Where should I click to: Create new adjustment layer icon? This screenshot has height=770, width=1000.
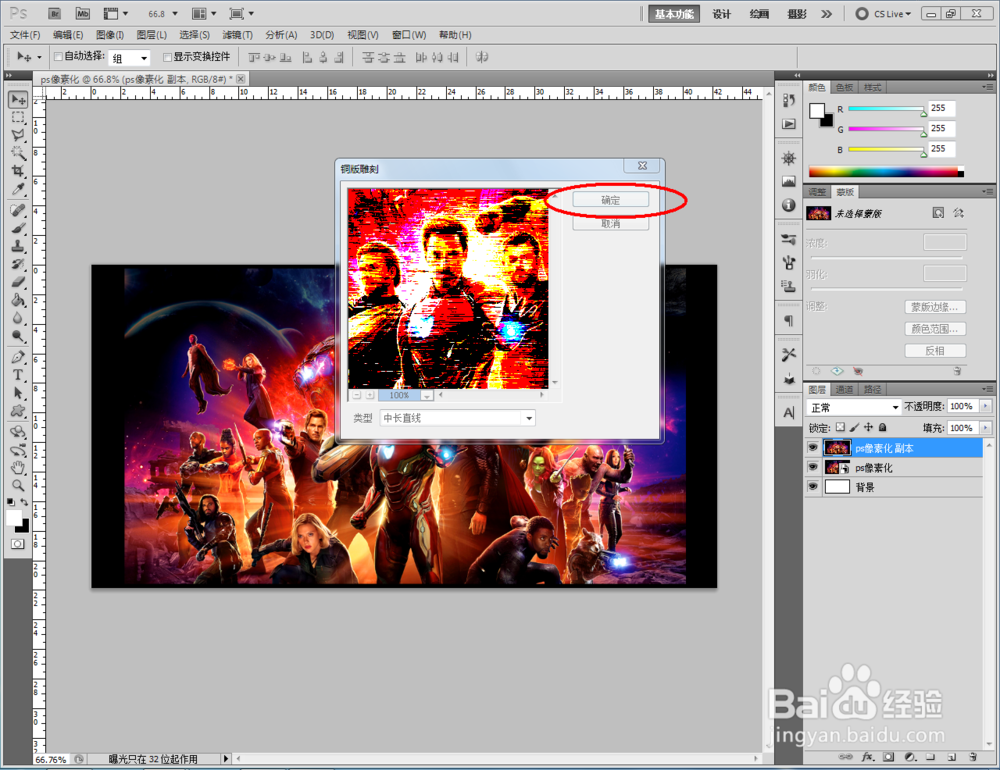pos(910,757)
